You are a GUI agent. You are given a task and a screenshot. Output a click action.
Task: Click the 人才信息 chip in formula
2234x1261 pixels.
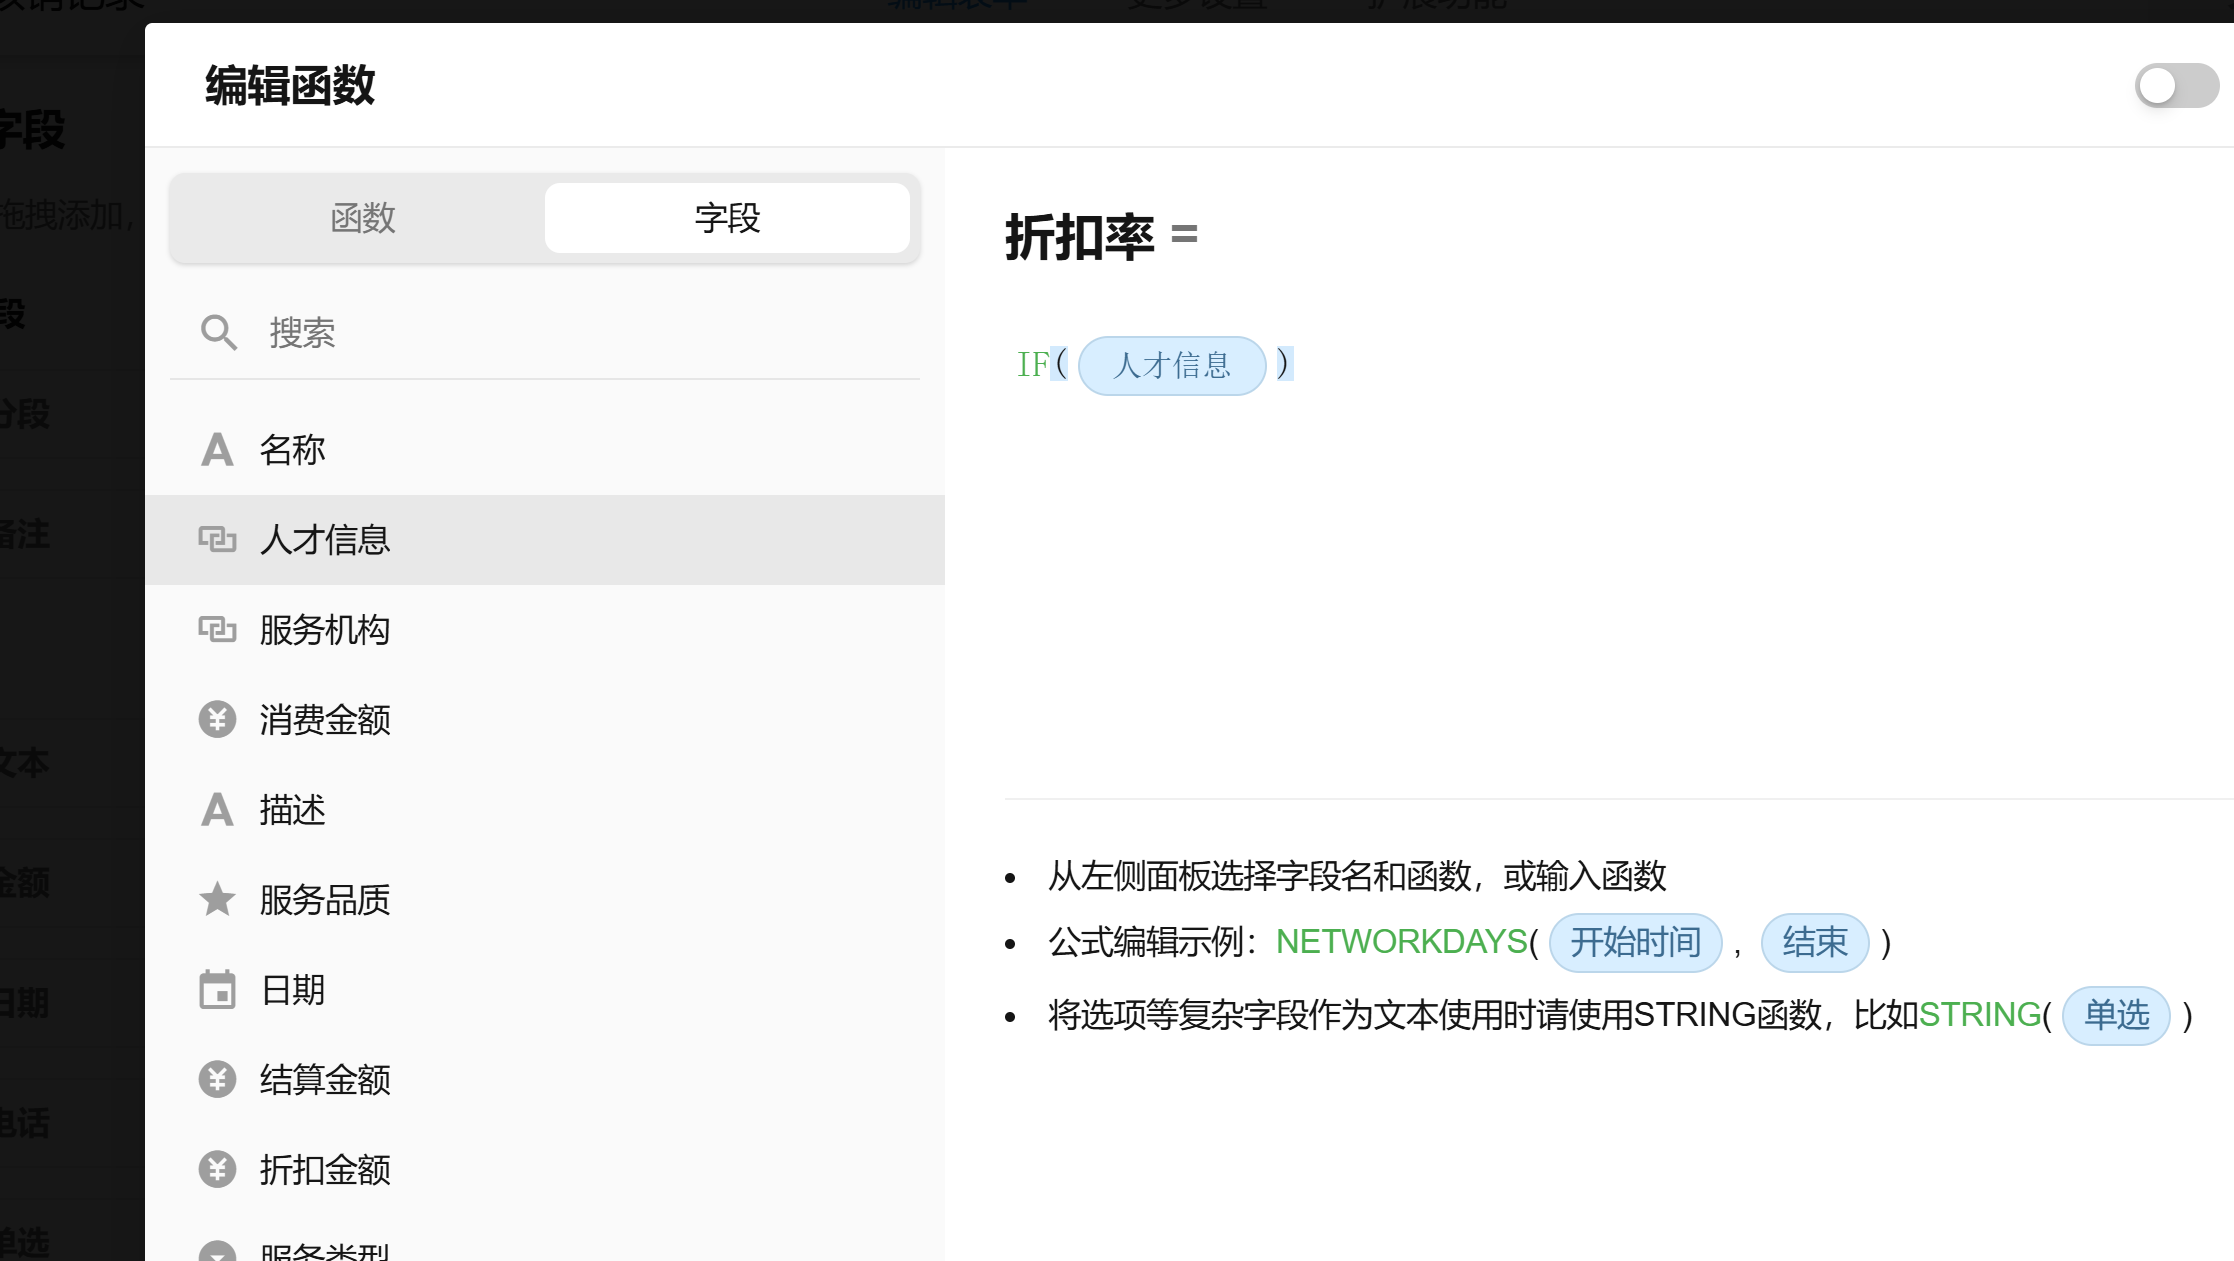tap(1172, 366)
